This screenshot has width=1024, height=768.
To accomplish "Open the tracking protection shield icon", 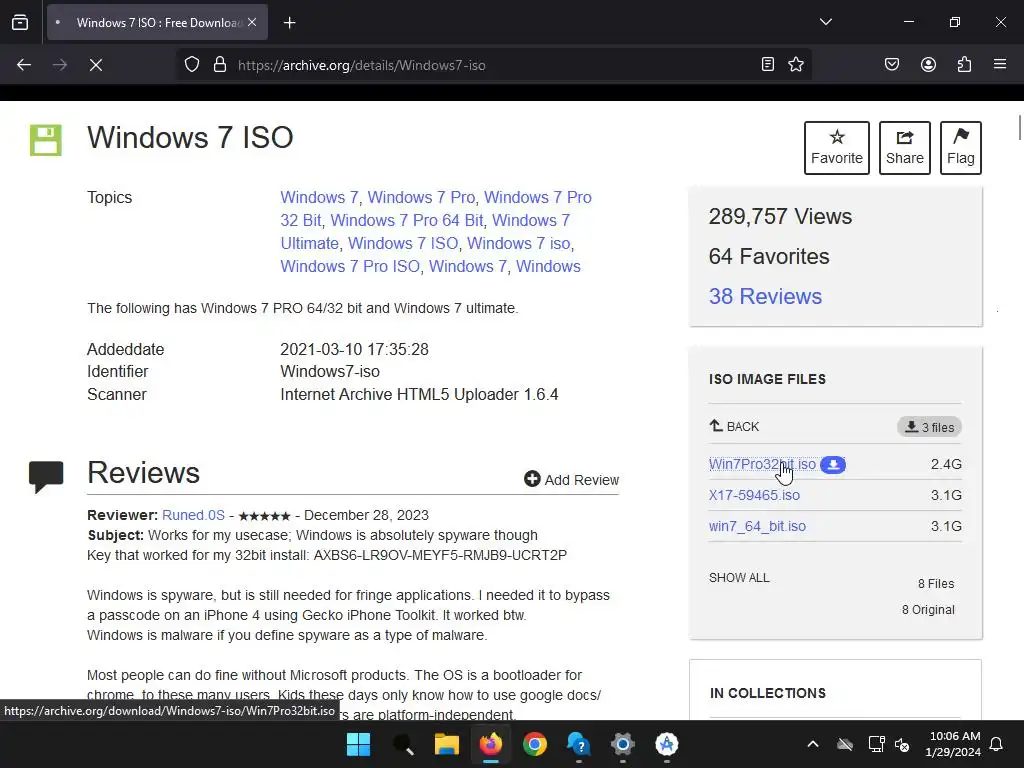I will pos(191,65).
